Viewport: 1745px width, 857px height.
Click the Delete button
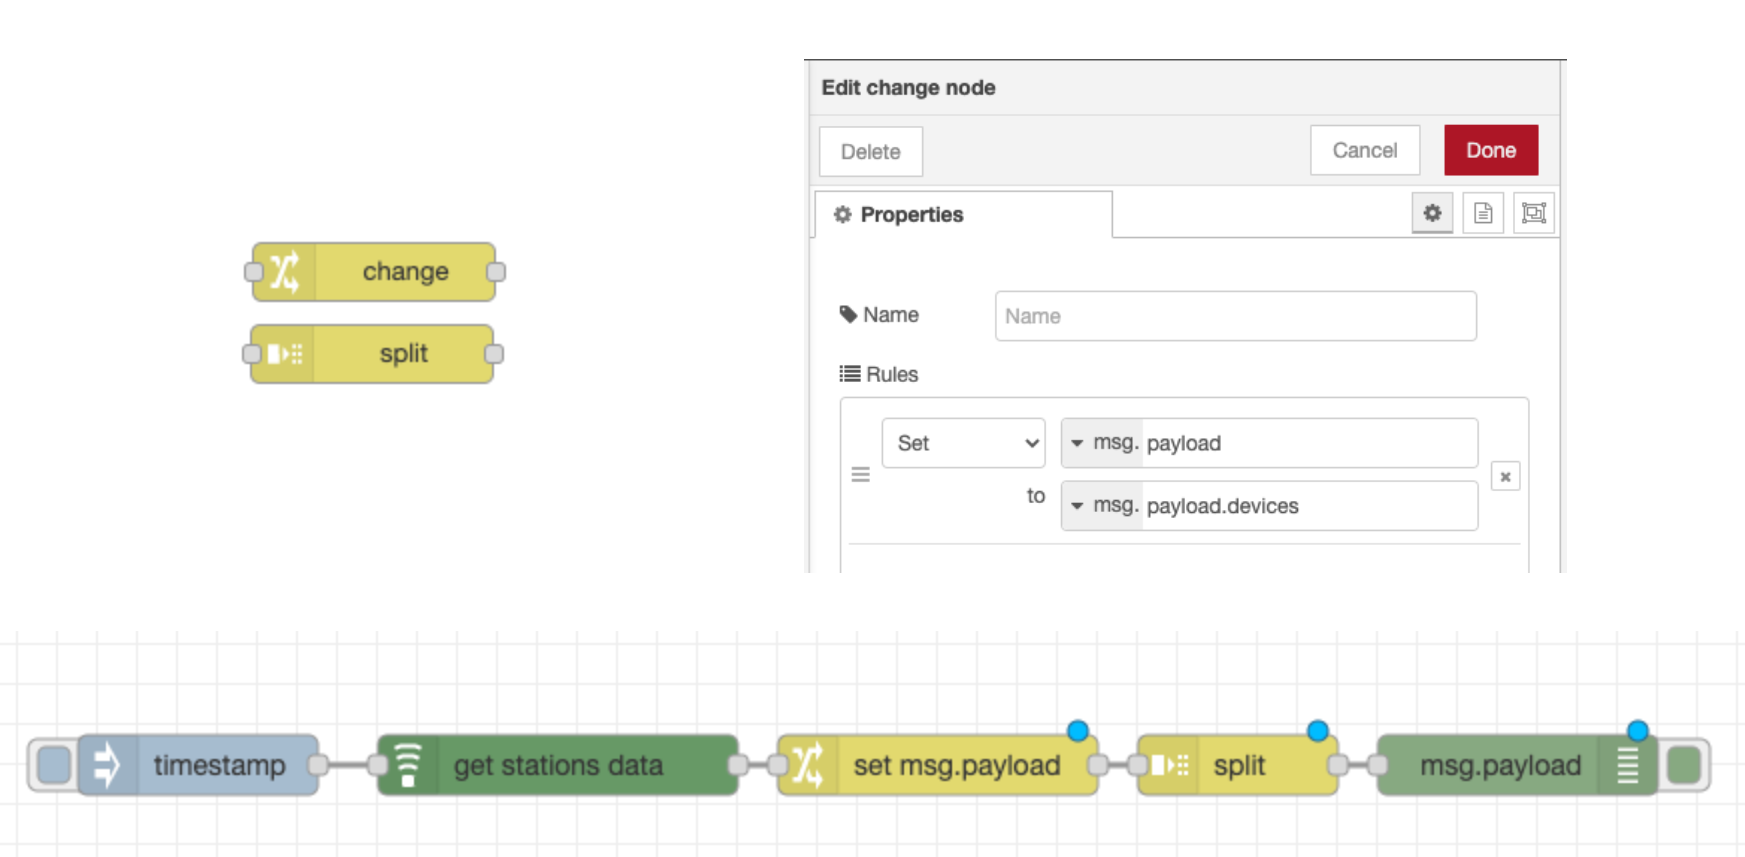click(x=870, y=152)
